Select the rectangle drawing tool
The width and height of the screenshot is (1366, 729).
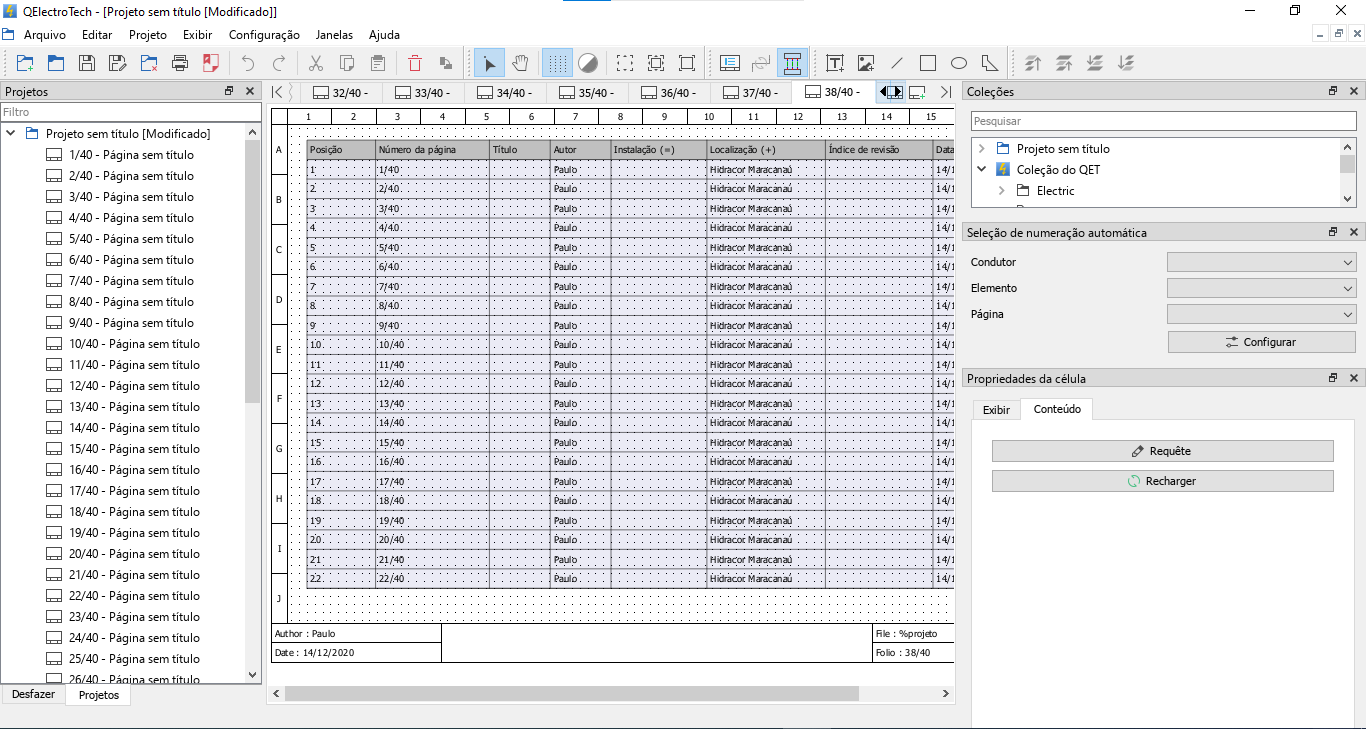pos(927,63)
